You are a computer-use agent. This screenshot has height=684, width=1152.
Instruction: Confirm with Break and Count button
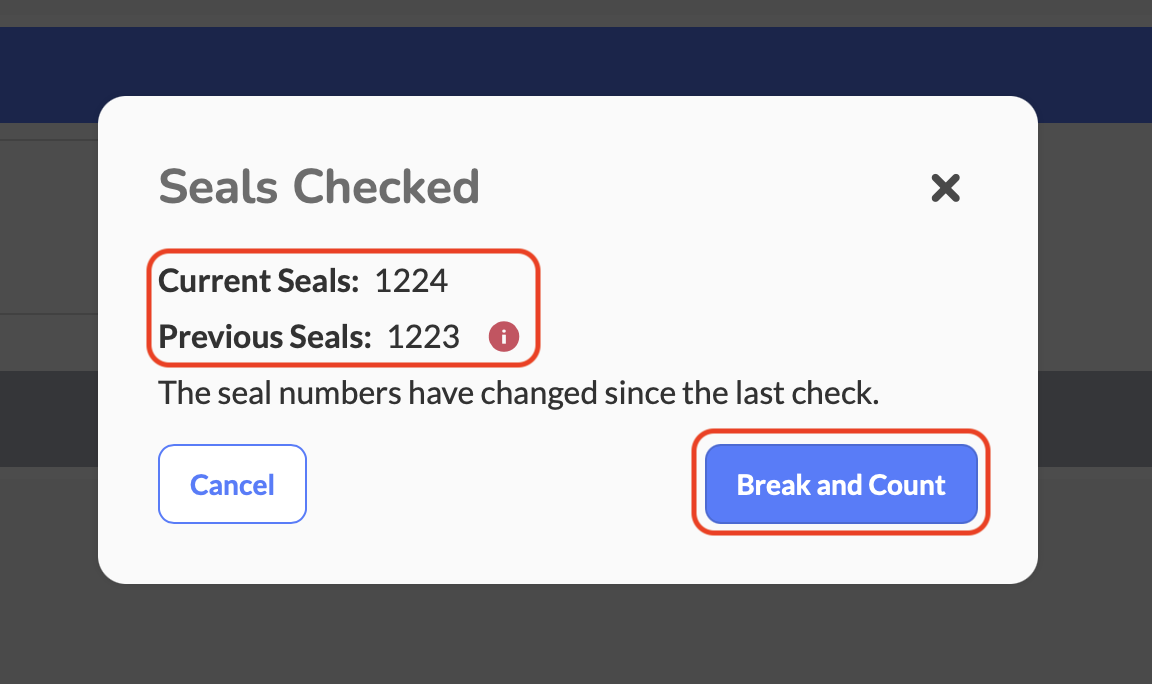point(841,485)
